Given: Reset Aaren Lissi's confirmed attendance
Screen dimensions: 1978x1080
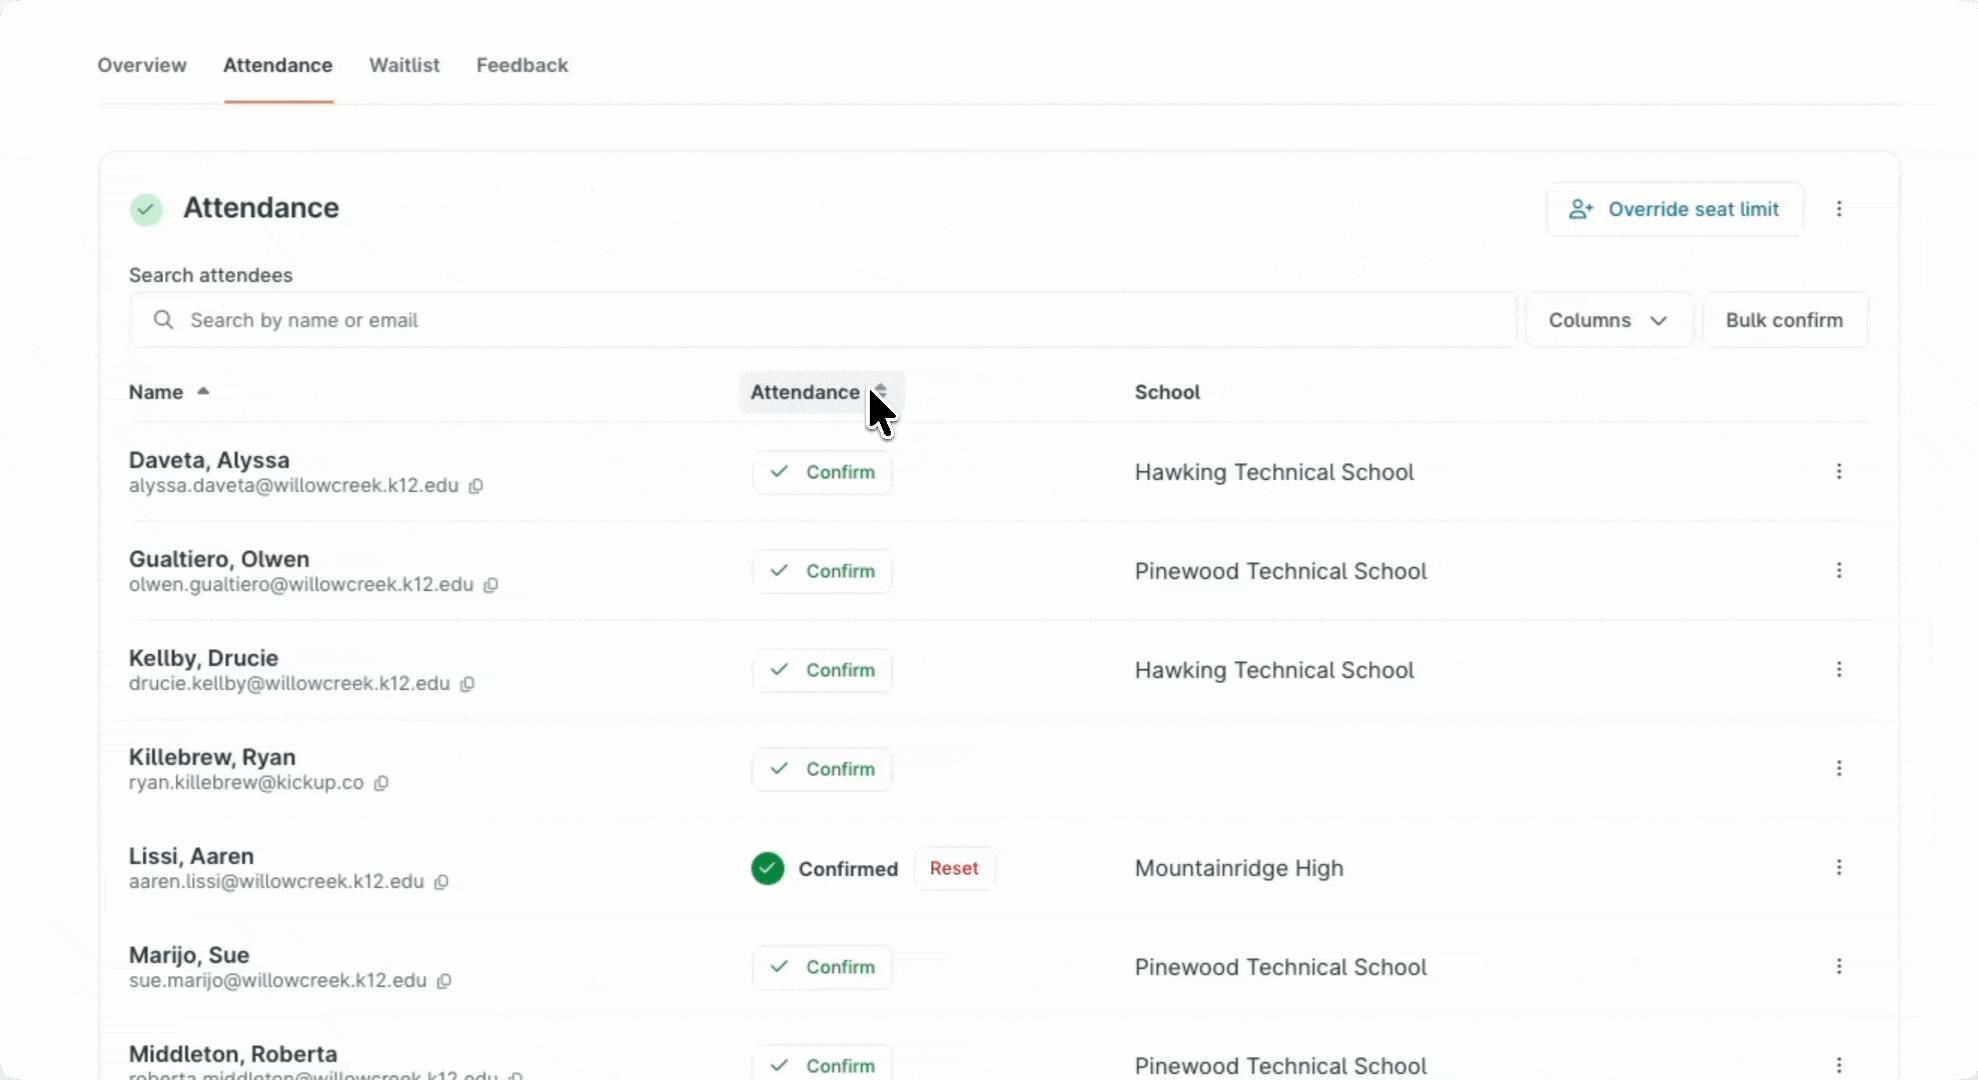Looking at the screenshot, I should (x=954, y=868).
